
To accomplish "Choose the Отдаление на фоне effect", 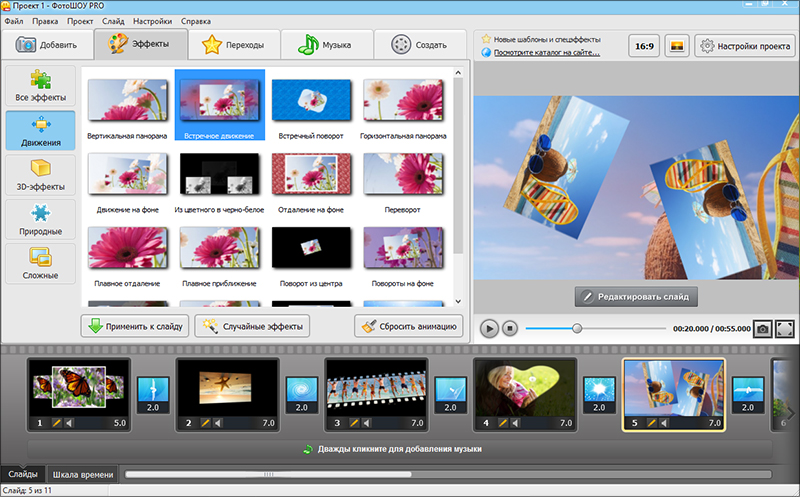I will [311, 174].
